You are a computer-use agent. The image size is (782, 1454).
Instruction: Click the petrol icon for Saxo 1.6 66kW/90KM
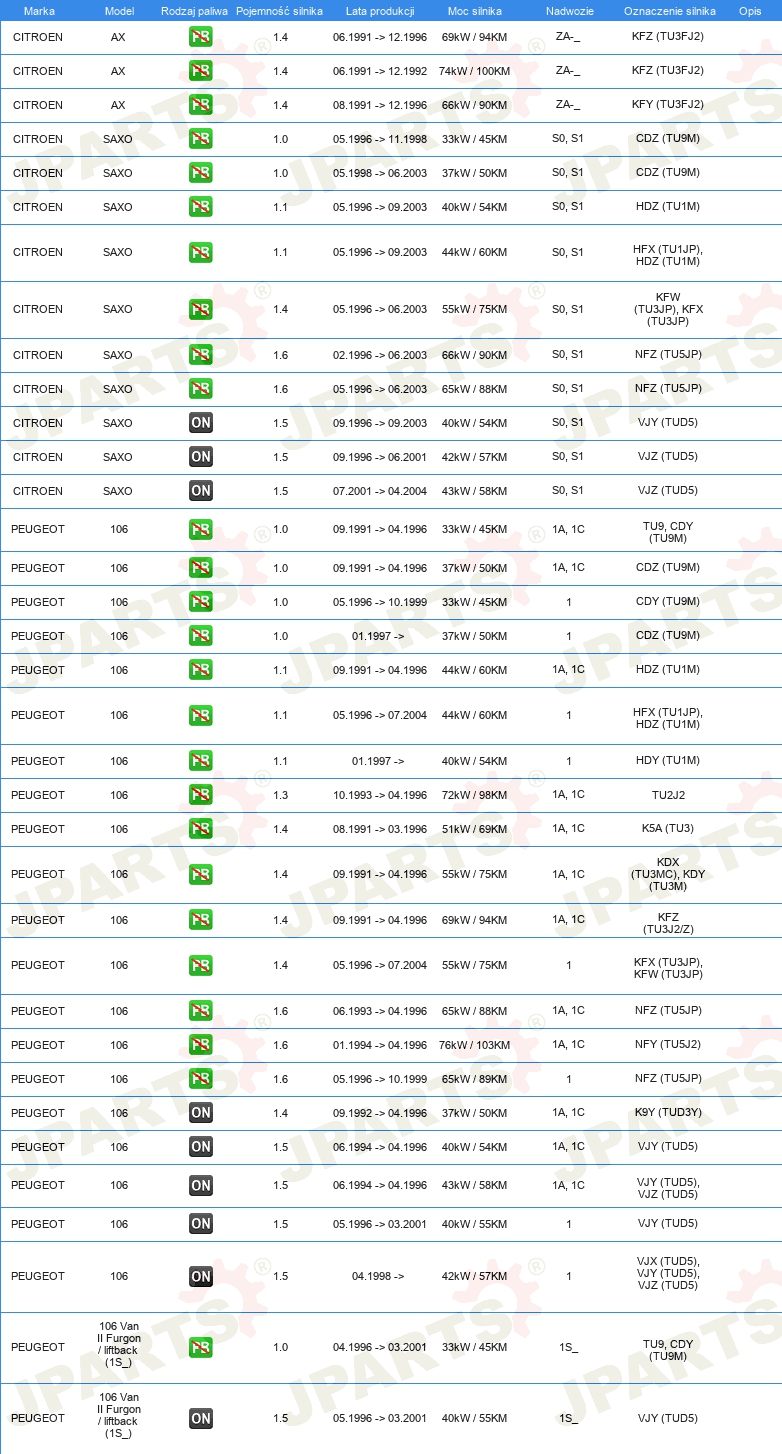pos(201,356)
